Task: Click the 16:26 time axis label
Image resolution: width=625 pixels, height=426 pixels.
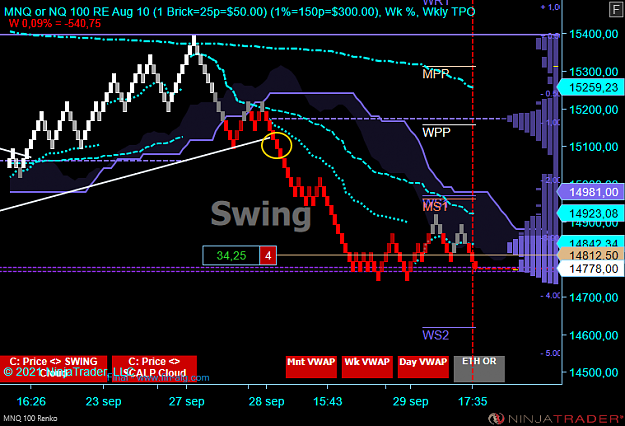Action: tap(31, 401)
